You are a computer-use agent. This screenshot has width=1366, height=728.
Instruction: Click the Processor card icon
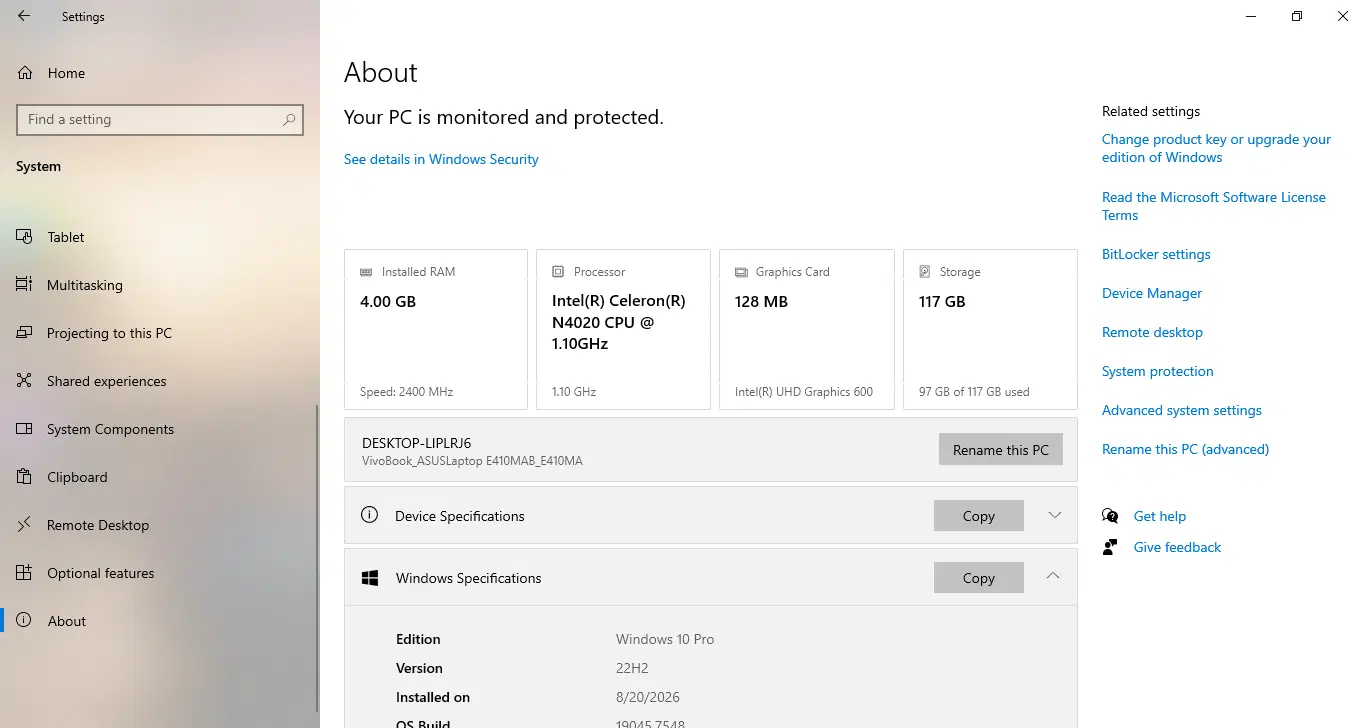(x=558, y=272)
